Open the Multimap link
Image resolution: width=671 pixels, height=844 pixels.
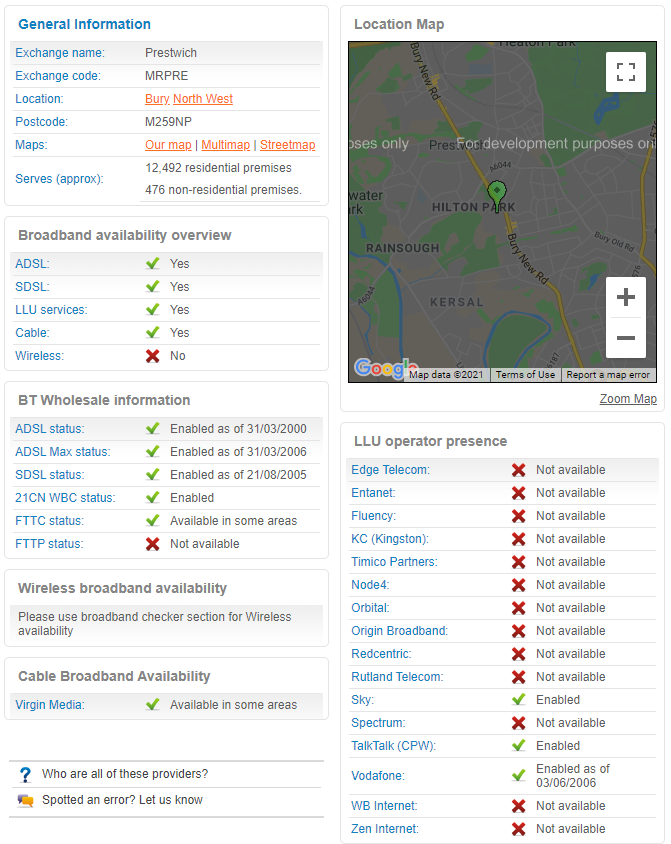click(x=225, y=145)
